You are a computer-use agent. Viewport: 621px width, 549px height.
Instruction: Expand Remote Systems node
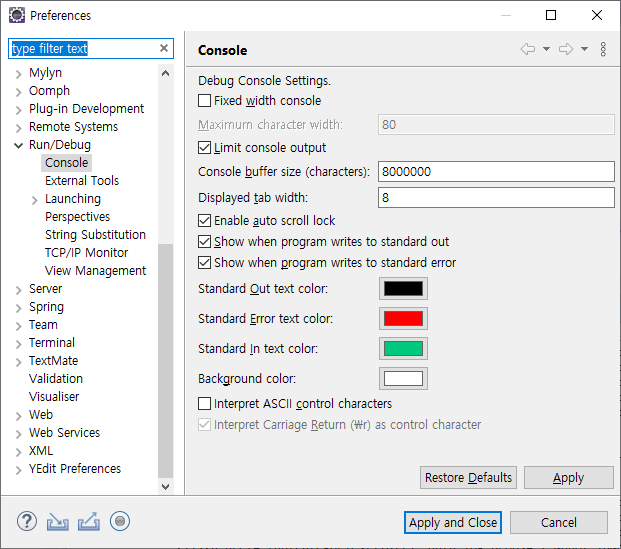point(18,128)
